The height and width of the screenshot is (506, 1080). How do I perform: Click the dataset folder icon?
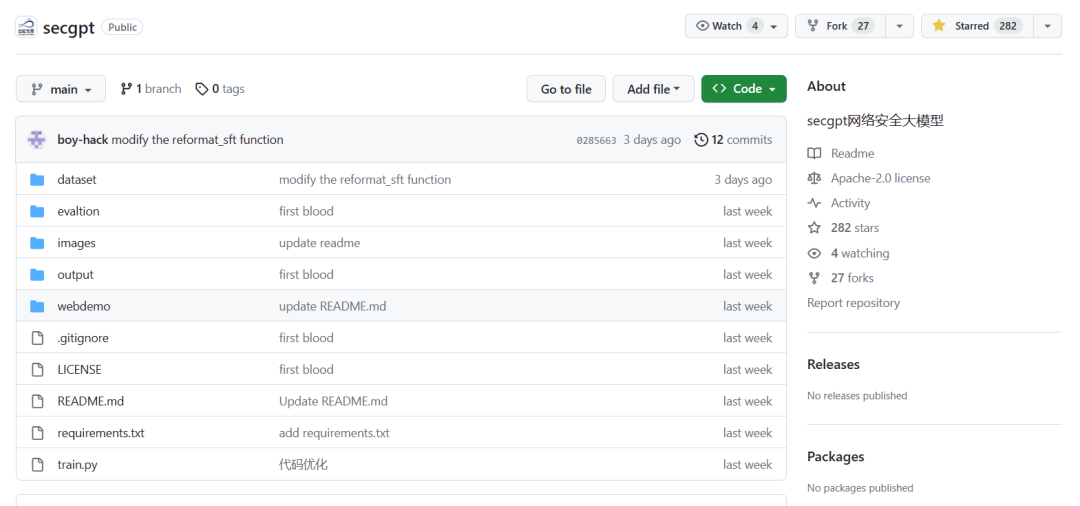coord(37,180)
